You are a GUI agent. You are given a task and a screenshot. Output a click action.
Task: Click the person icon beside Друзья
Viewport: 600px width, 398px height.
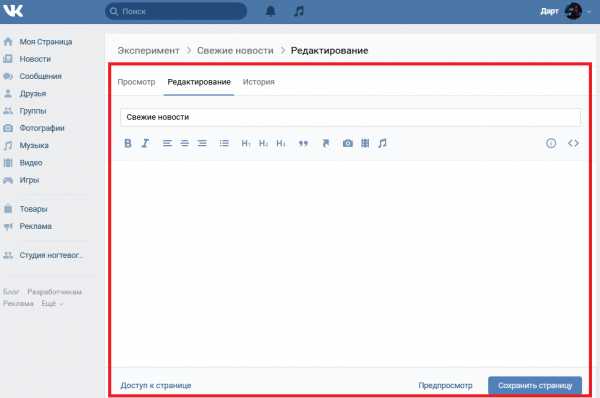(x=8, y=93)
